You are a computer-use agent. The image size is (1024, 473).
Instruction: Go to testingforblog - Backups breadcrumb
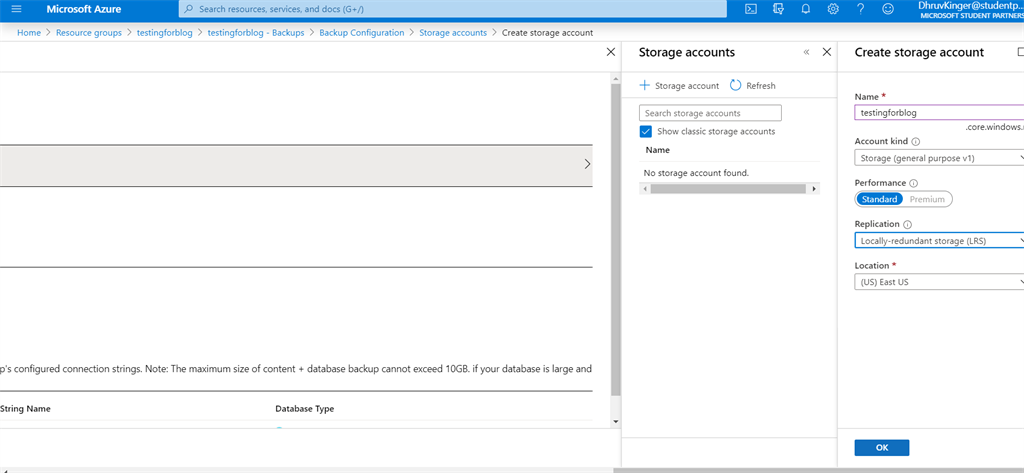coord(256,33)
